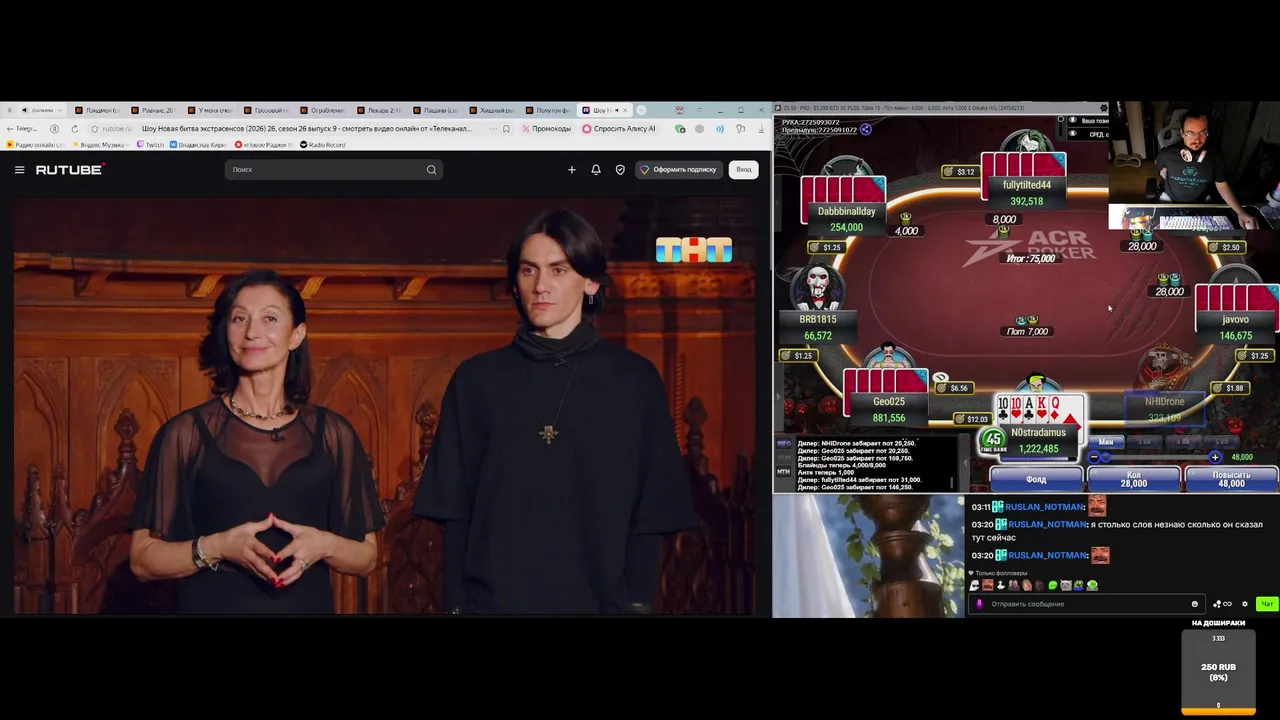Viewport: 1280px width, 720px height.
Task: Open chat settings gear icon
Action: [x=1245, y=604]
